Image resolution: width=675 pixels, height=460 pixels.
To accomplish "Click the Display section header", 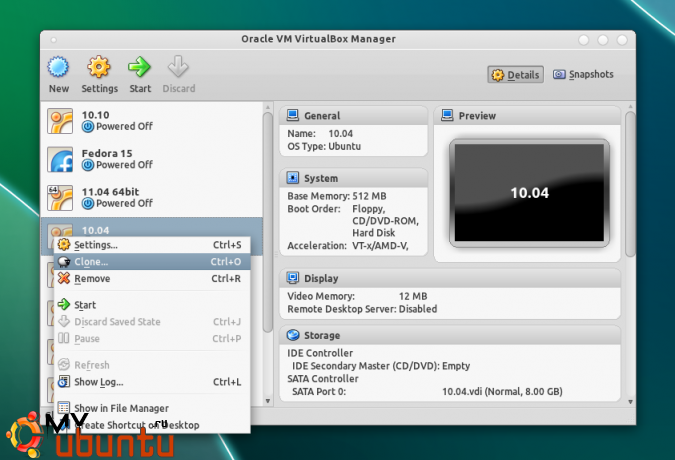I will (450, 278).
